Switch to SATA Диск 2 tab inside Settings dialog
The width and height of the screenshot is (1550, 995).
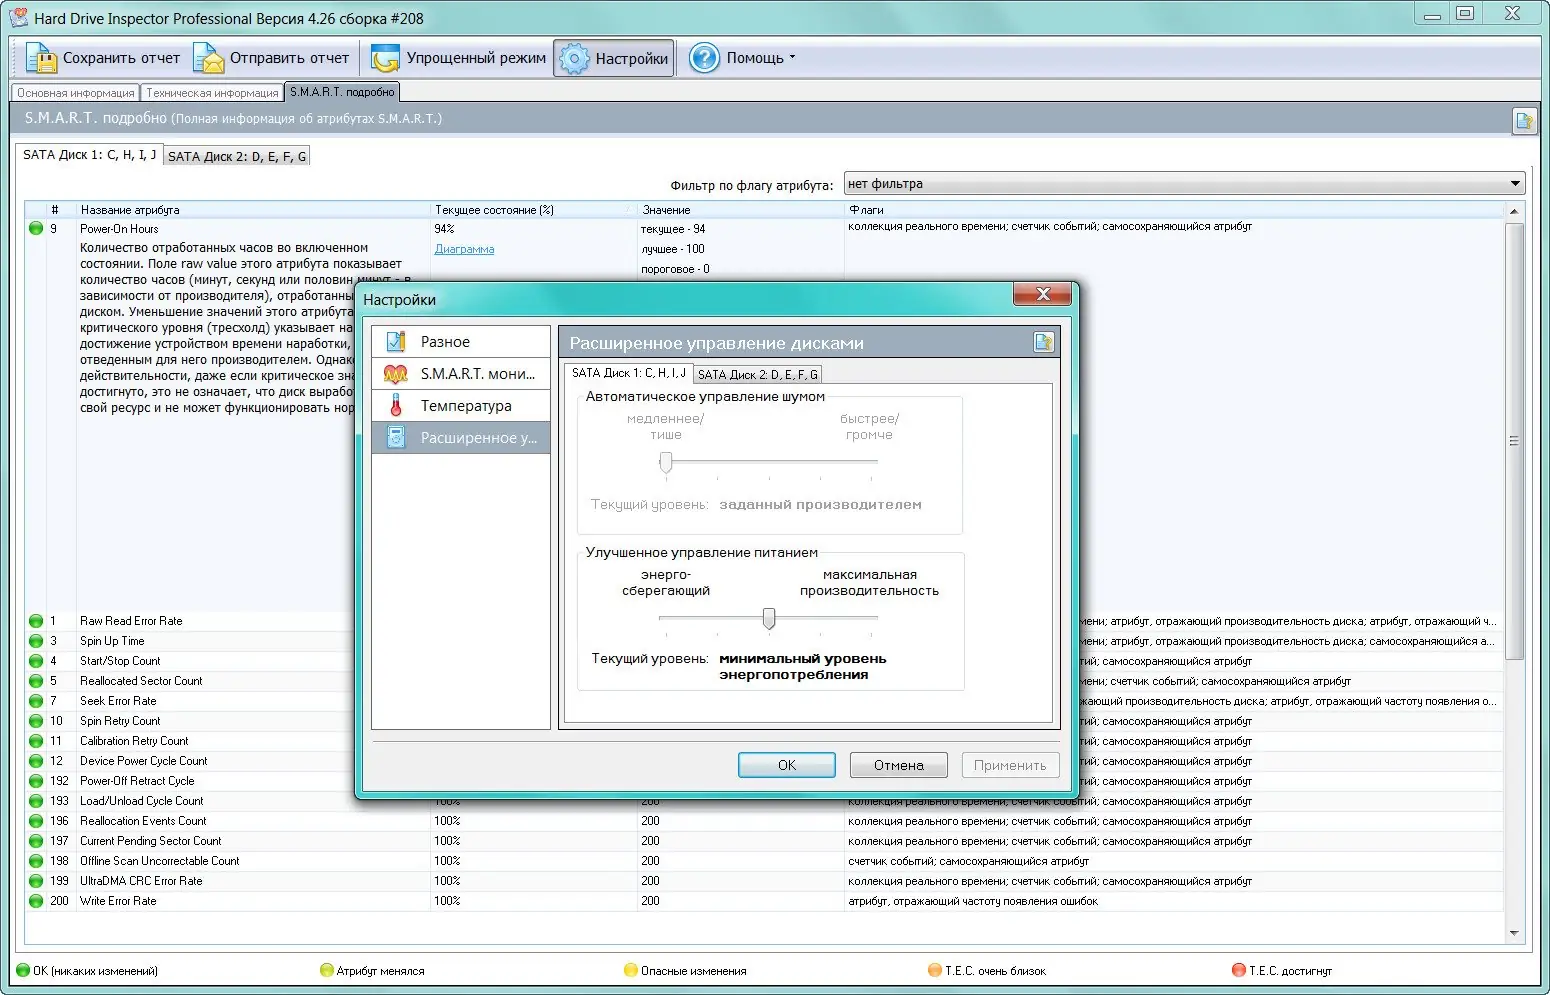758,374
